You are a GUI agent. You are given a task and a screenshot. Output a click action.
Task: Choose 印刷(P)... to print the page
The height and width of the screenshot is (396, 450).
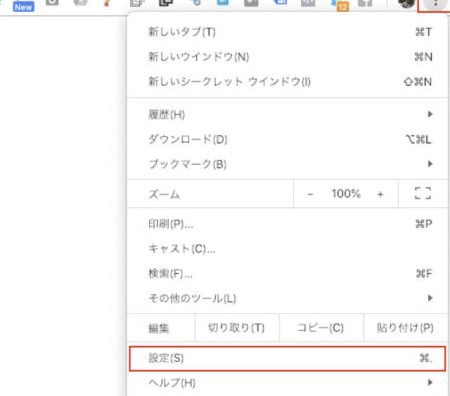pyautogui.click(x=287, y=224)
